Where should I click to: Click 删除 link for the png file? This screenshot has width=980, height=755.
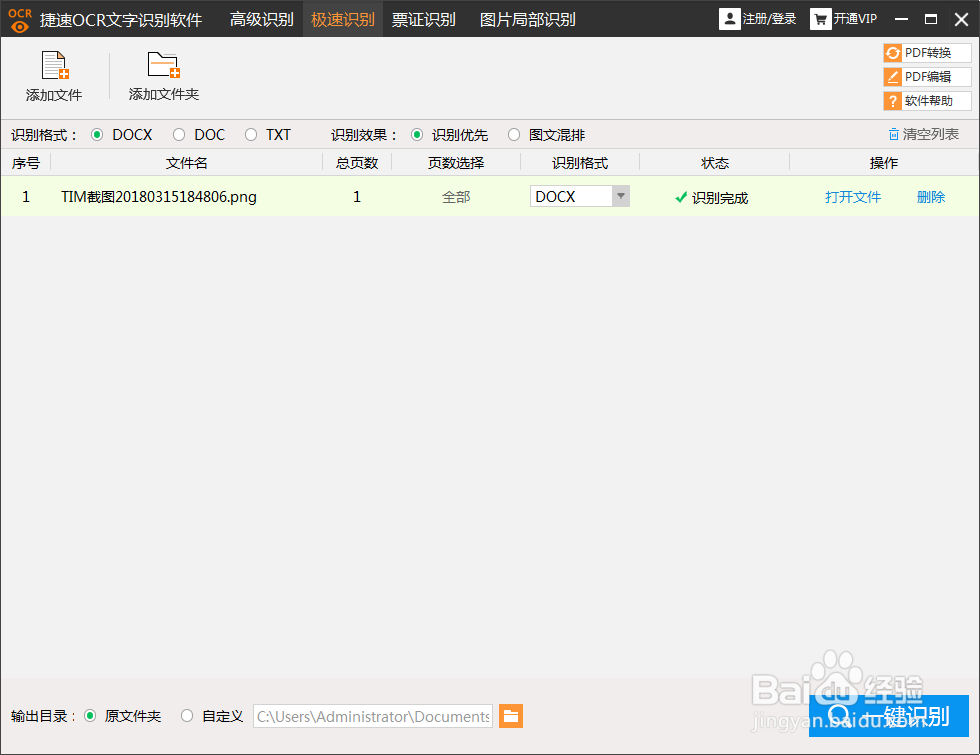pyautogui.click(x=931, y=198)
